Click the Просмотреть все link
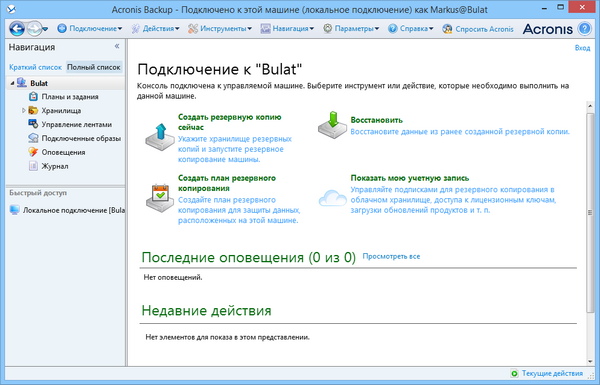The height and width of the screenshot is (385, 600). coord(391,256)
